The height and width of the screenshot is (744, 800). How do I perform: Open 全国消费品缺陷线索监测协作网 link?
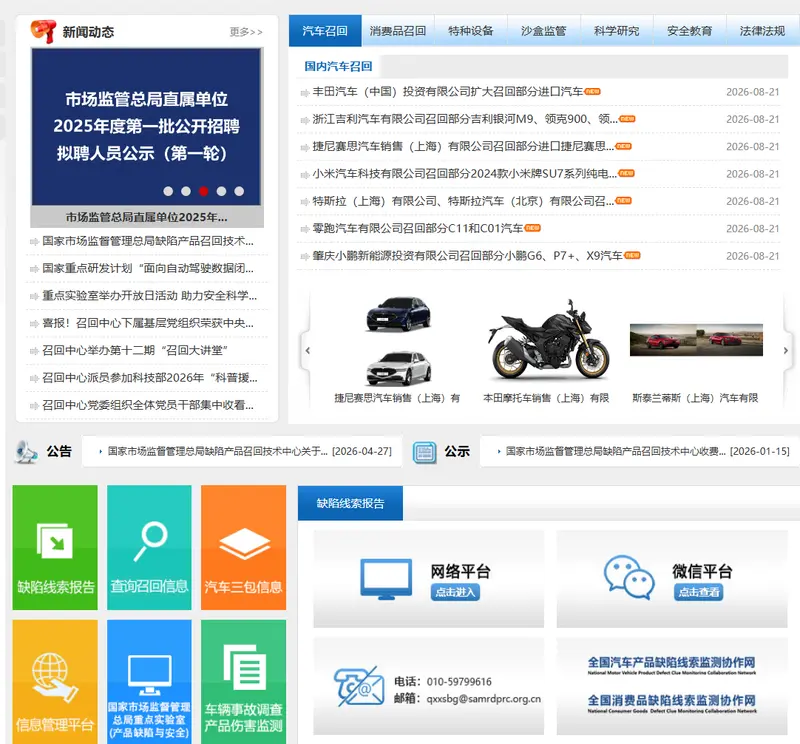click(x=671, y=703)
